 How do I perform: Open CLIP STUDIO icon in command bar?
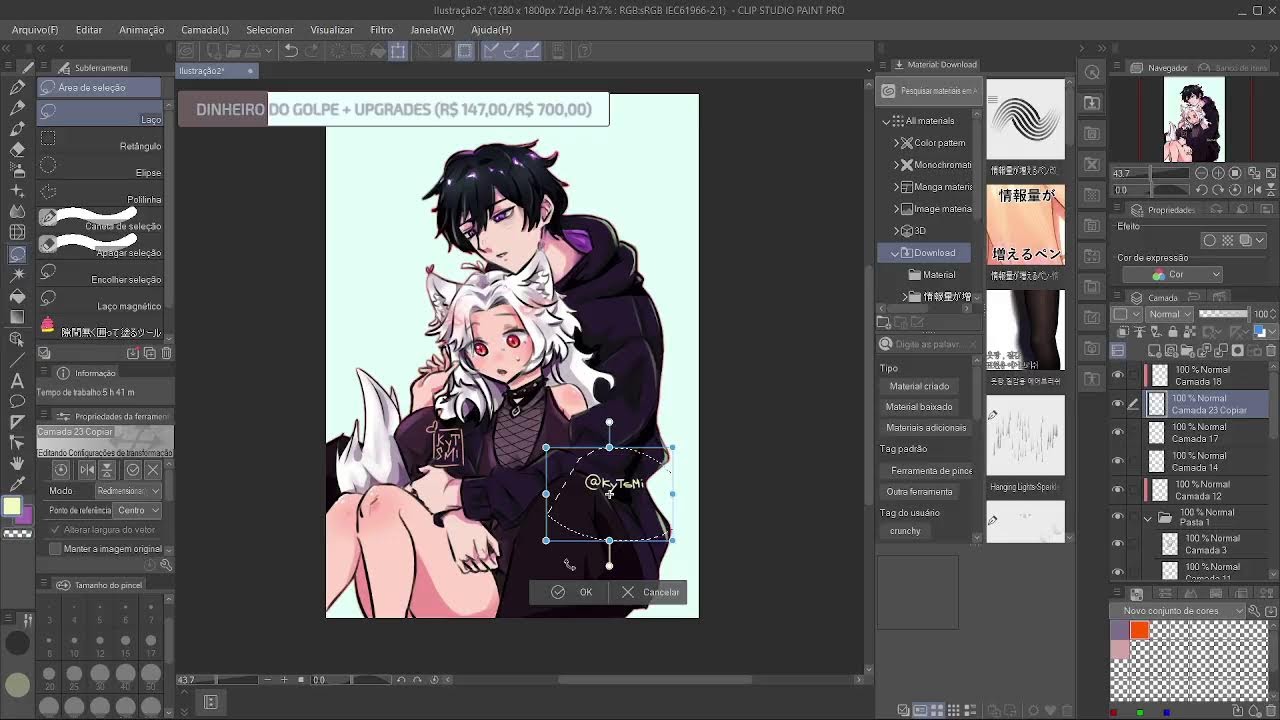click(186, 51)
